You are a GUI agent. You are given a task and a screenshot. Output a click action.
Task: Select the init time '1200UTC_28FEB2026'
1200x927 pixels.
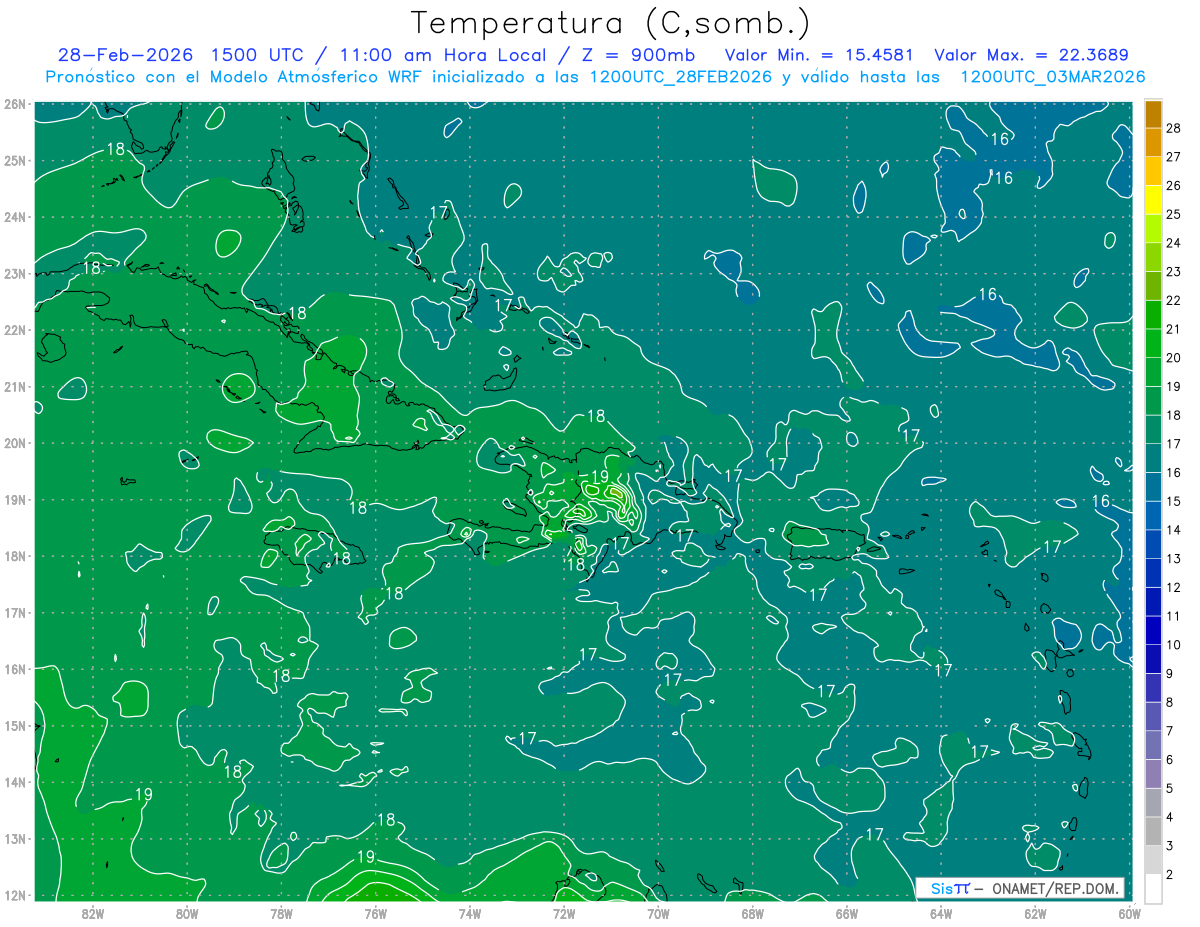(x=680, y=77)
